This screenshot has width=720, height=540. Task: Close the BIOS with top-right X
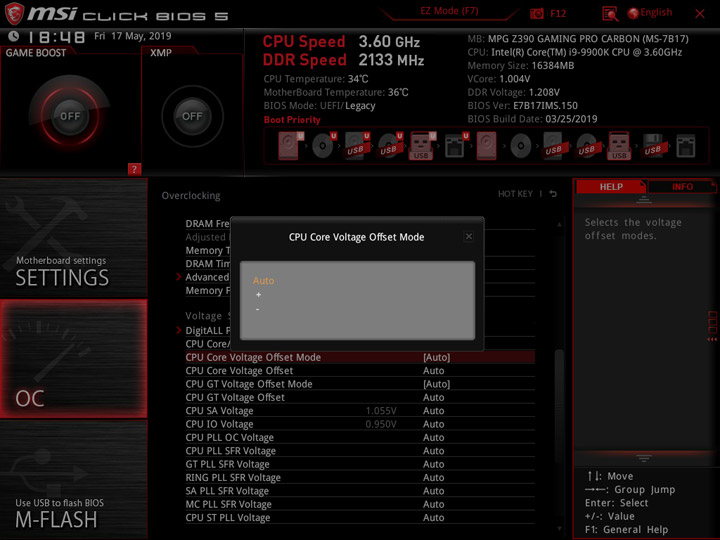(x=700, y=14)
